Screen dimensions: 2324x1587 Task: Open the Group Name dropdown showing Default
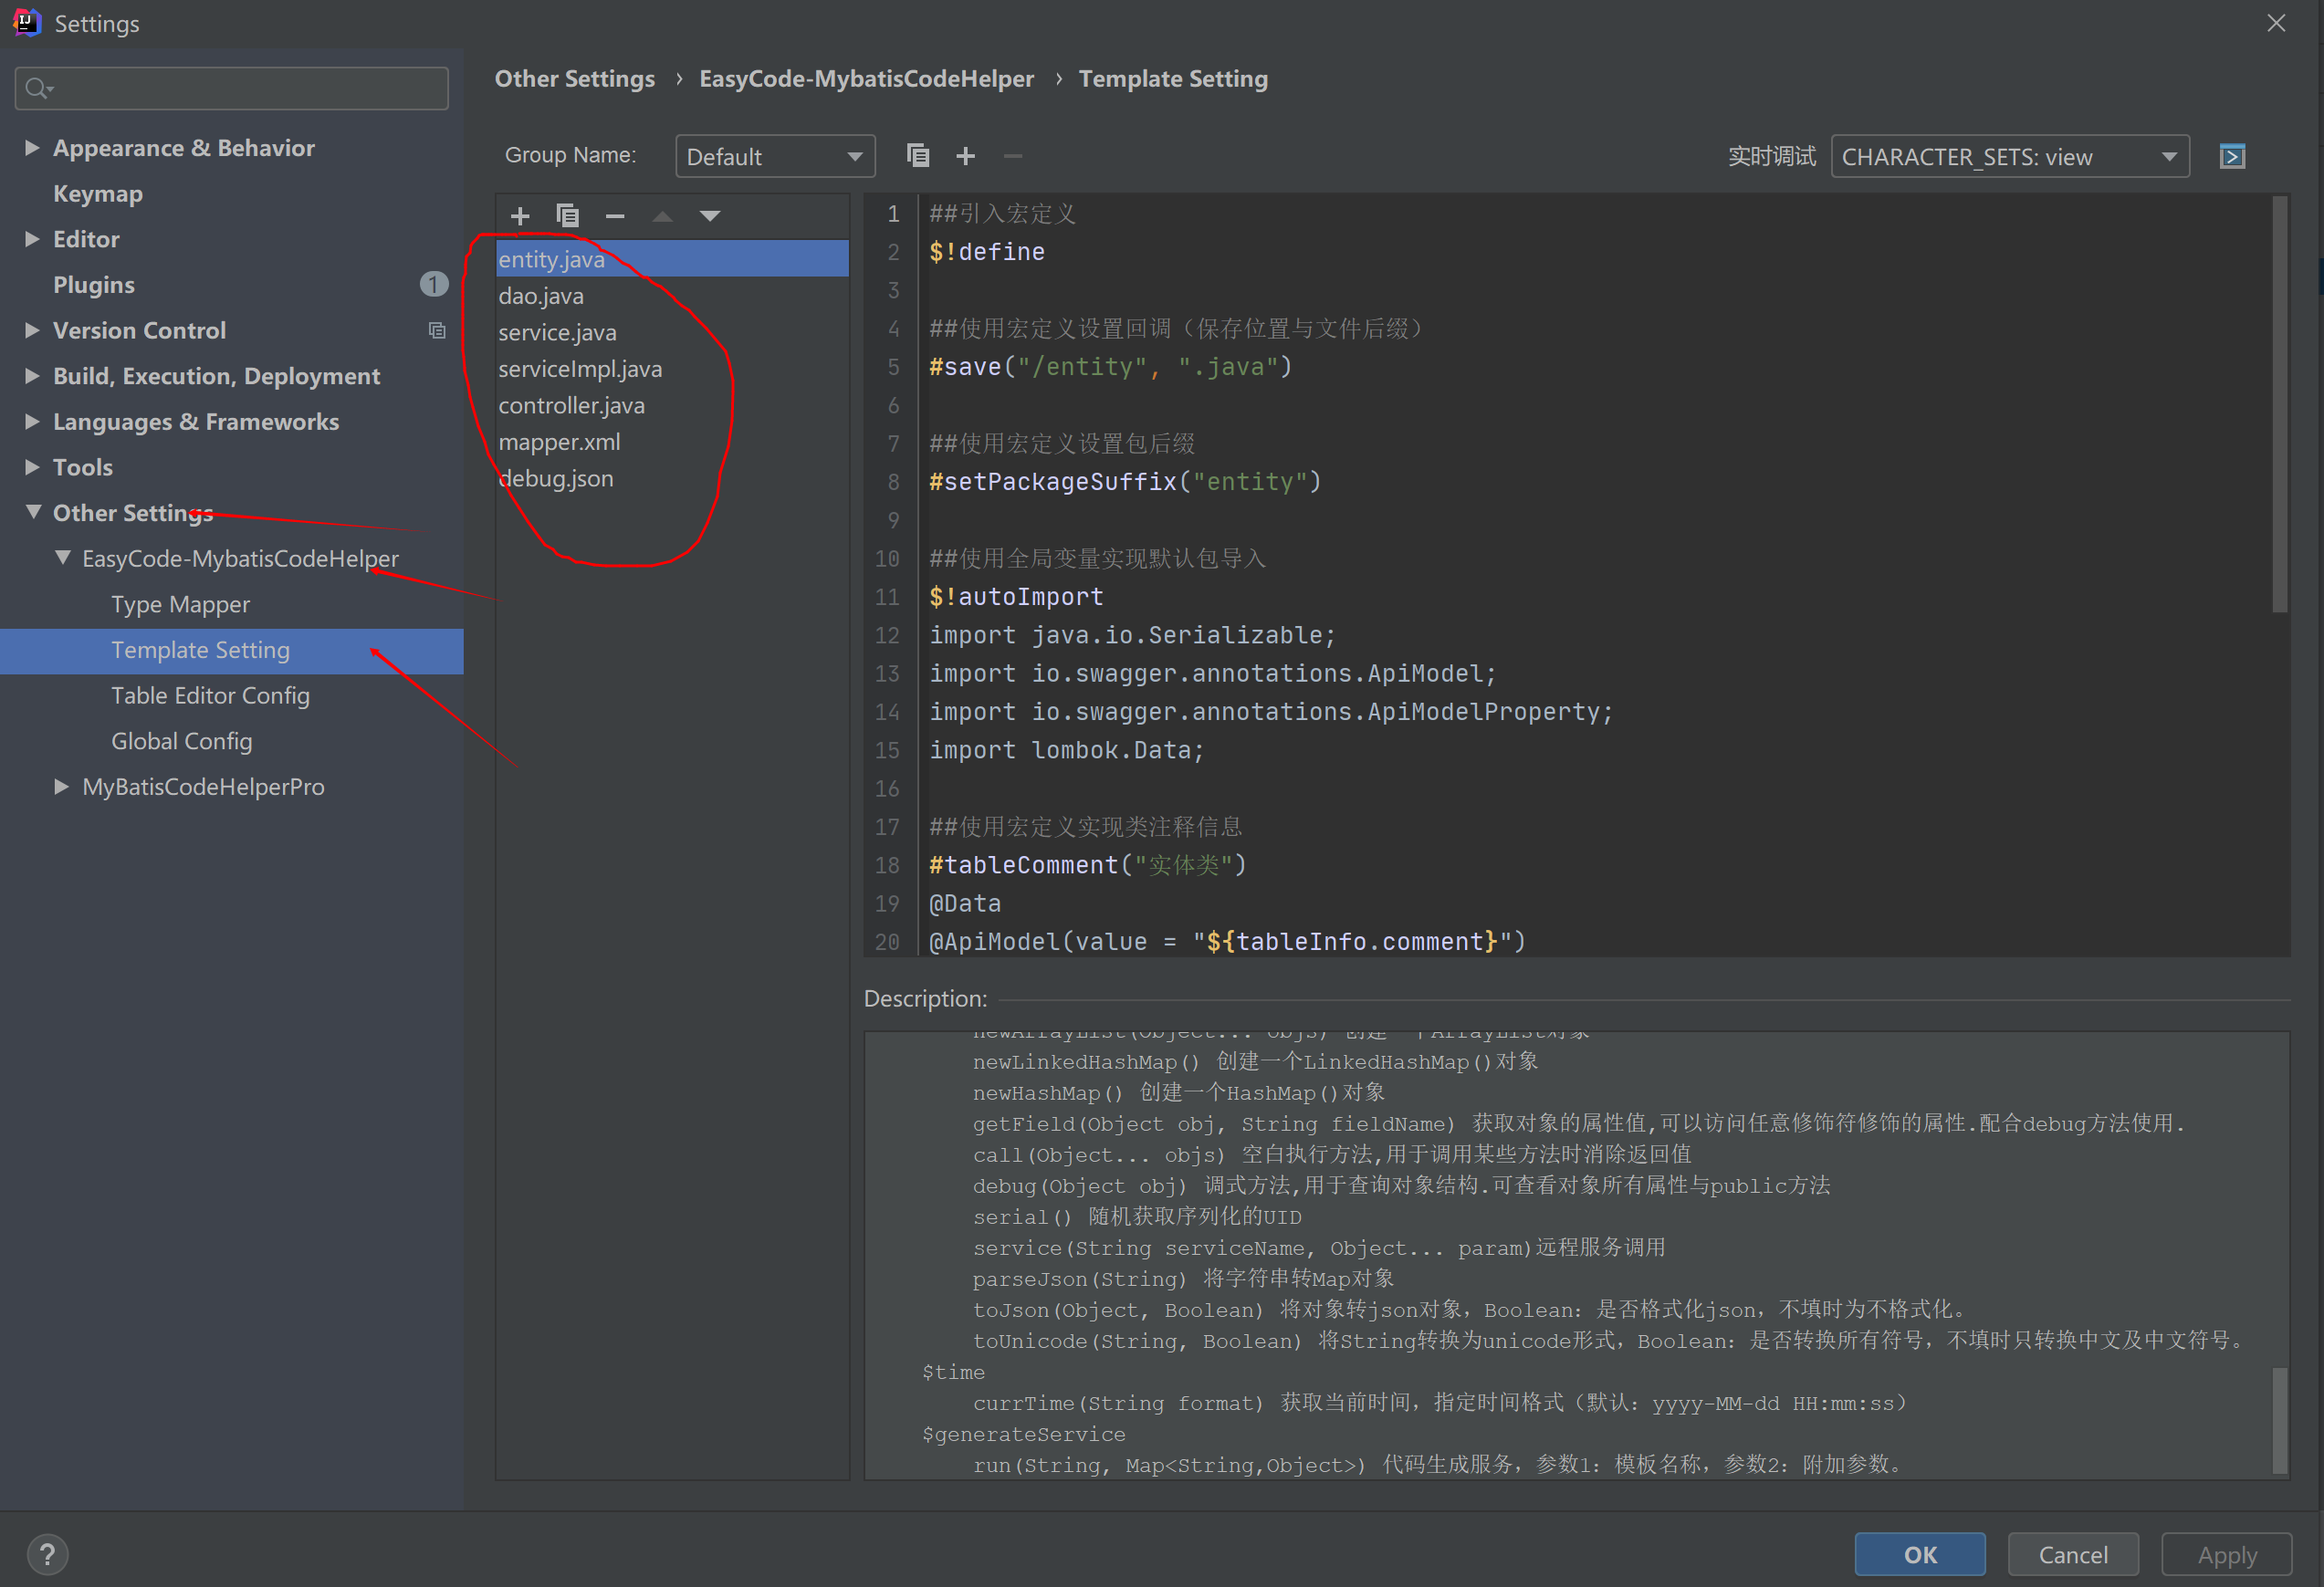tap(775, 155)
